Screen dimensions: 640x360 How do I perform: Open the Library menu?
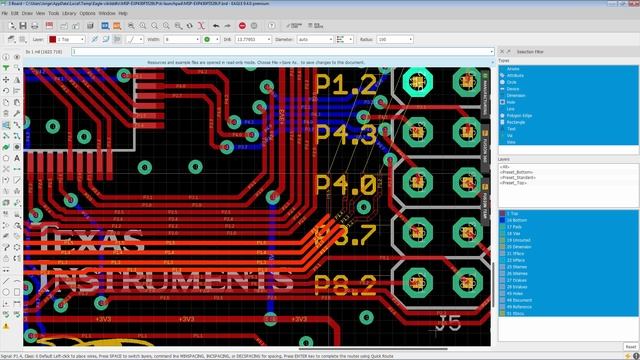(69, 13)
